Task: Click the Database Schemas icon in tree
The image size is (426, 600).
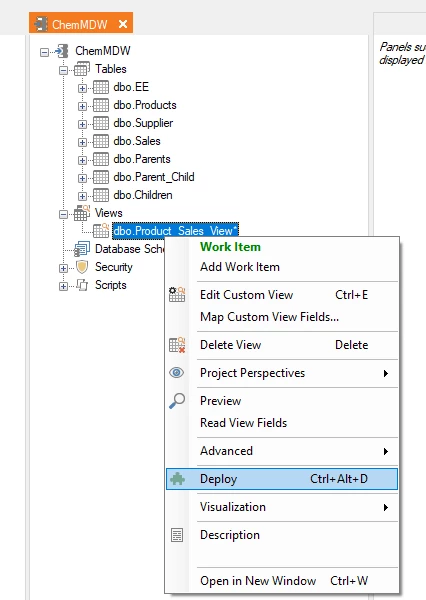Action: pyautogui.click(x=82, y=249)
